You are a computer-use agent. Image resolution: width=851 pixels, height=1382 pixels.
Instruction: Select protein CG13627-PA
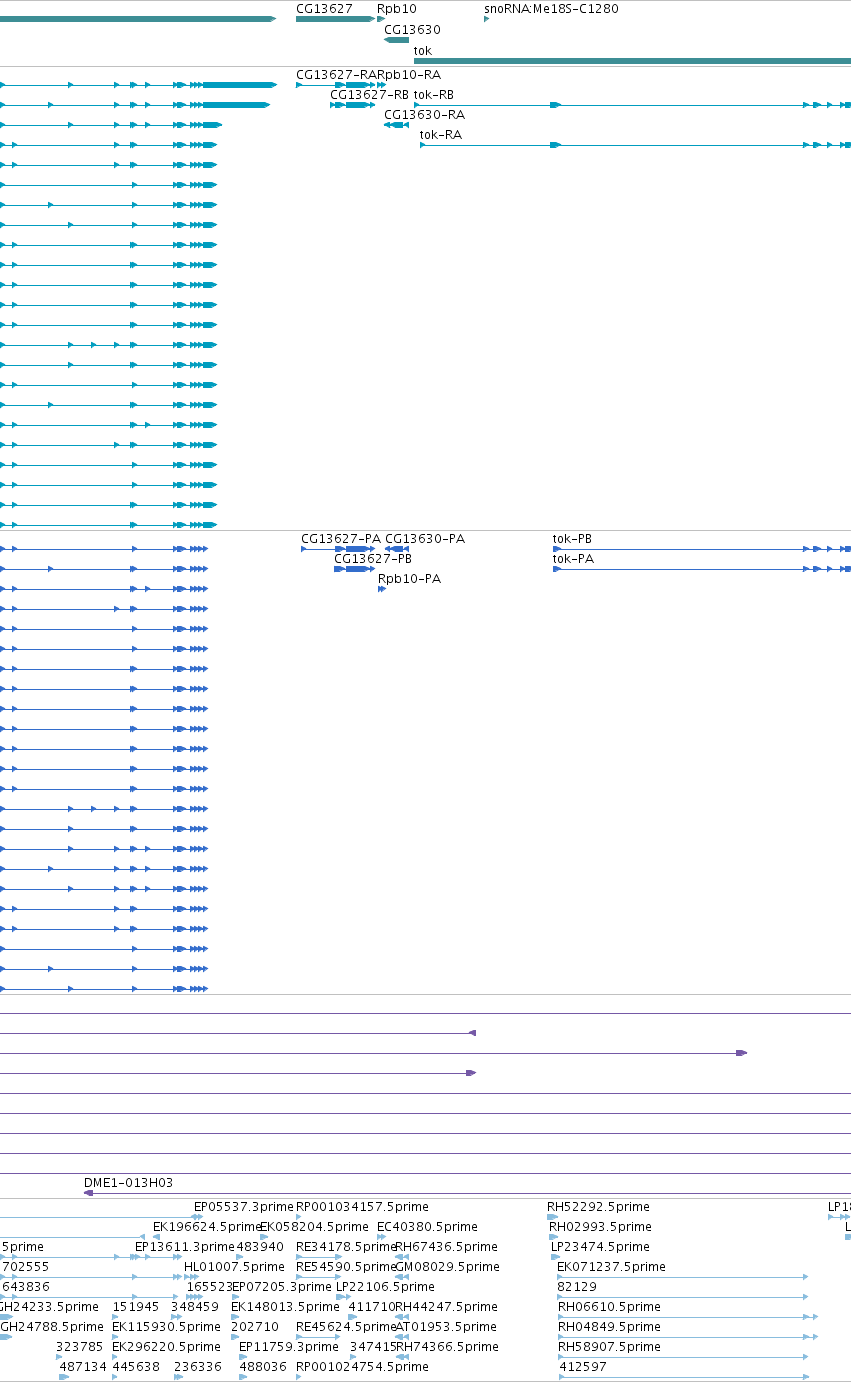341,538
